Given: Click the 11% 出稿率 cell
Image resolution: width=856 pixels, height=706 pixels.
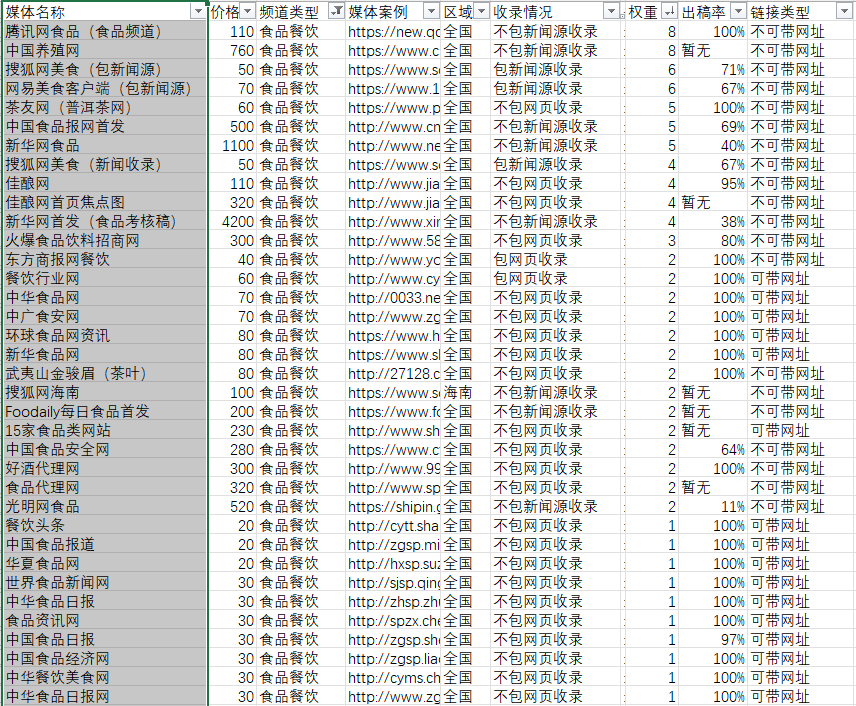Looking at the screenshot, I should 713,507.
